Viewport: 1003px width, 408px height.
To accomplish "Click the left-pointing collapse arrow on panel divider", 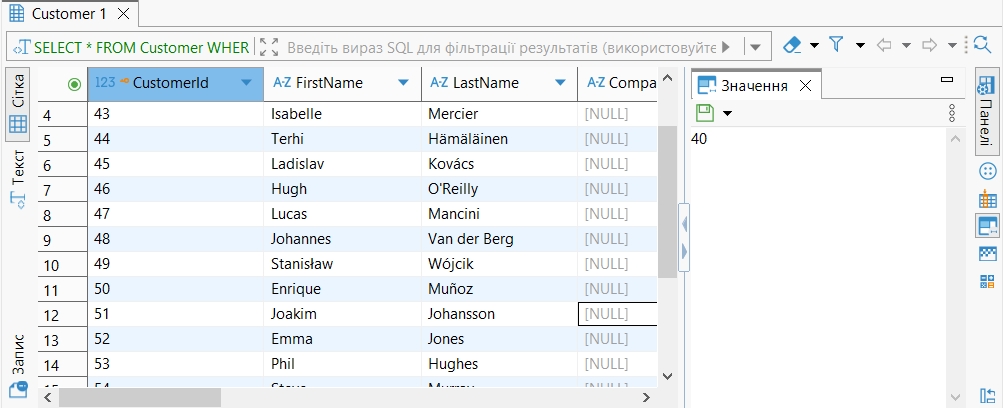I will pyautogui.click(x=684, y=224).
